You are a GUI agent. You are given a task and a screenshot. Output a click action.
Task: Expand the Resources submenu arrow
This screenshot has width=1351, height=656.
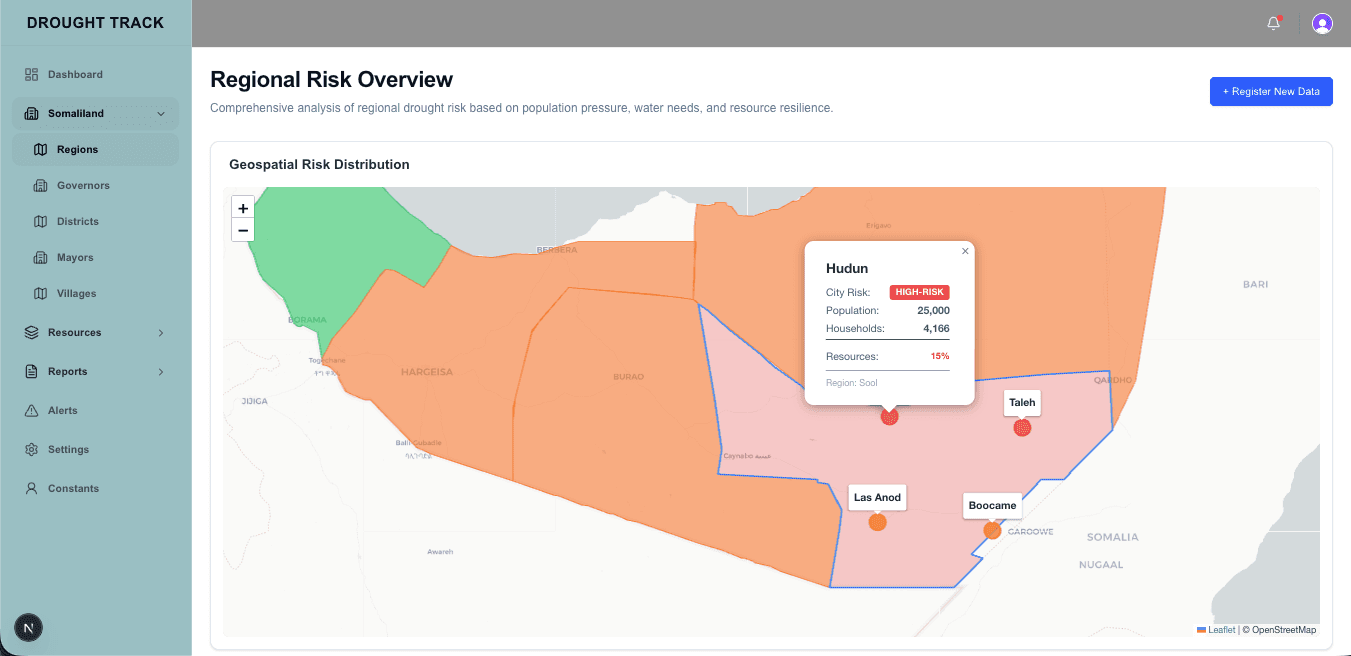point(161,333)
